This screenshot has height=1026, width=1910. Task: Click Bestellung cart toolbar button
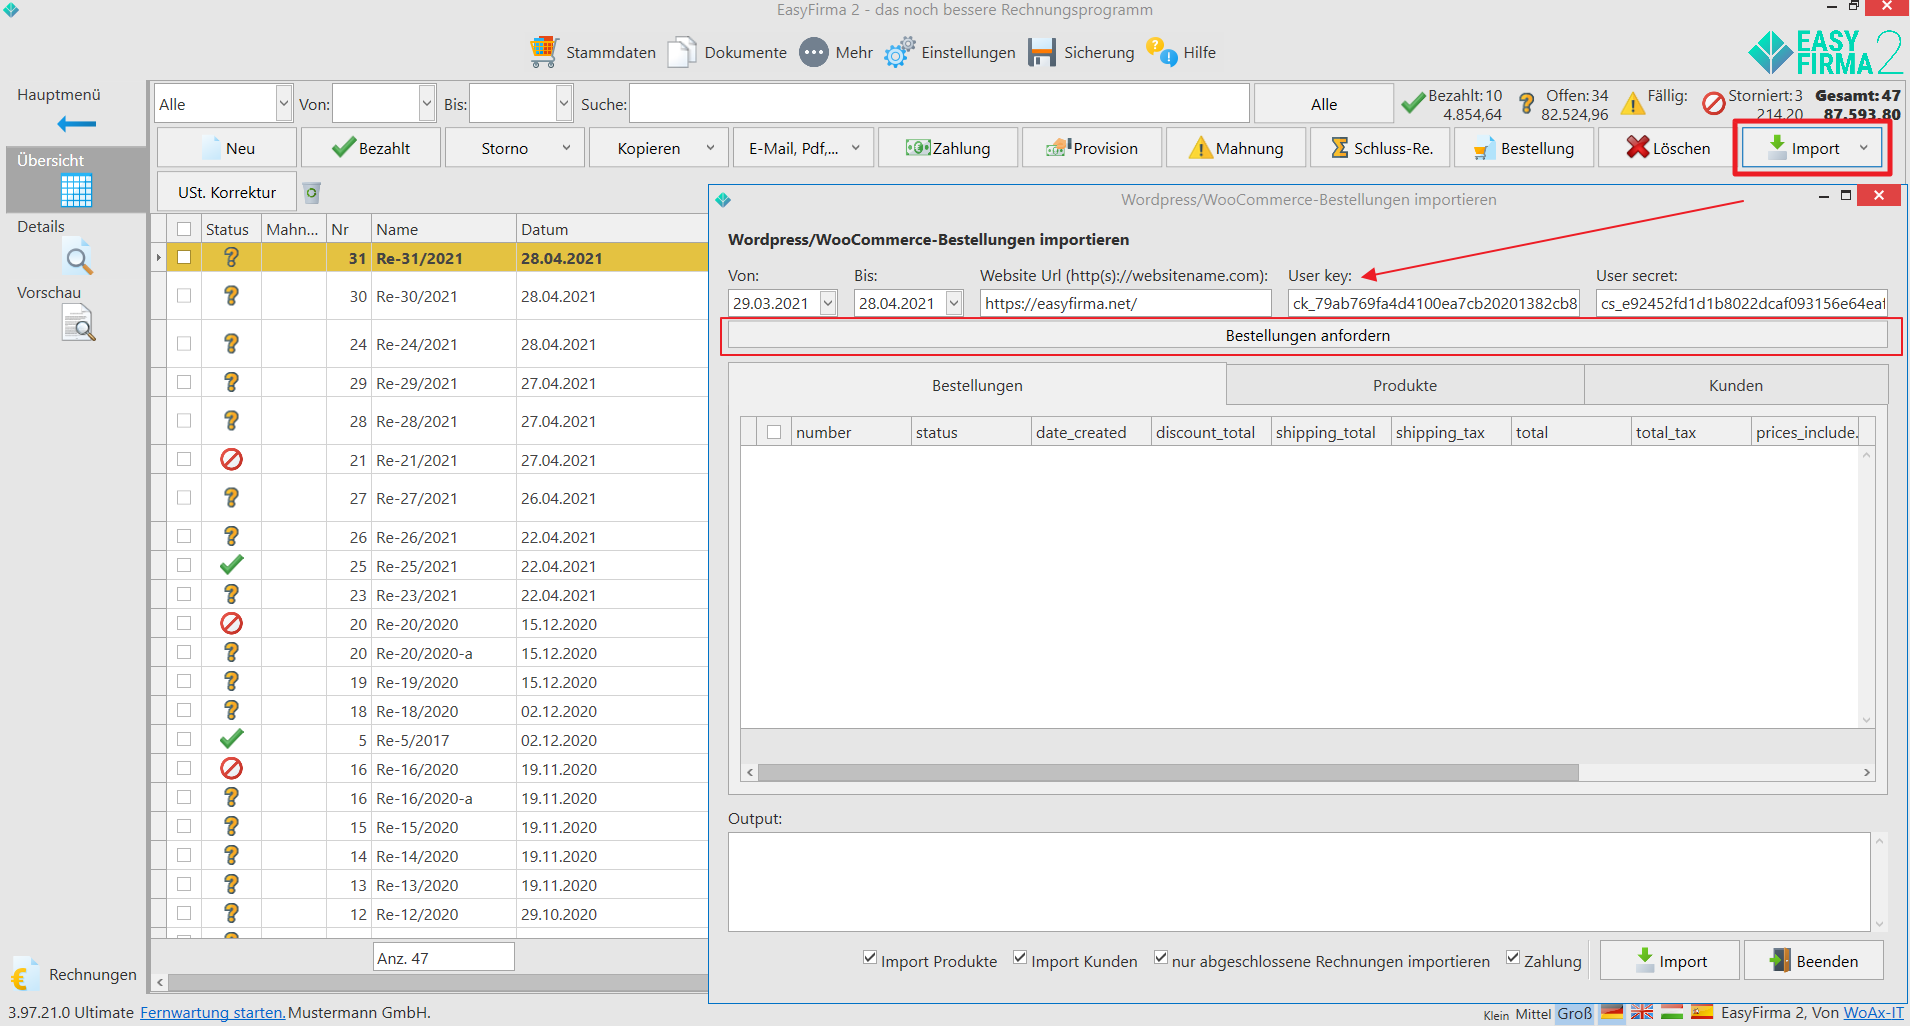click(1524, 148)
